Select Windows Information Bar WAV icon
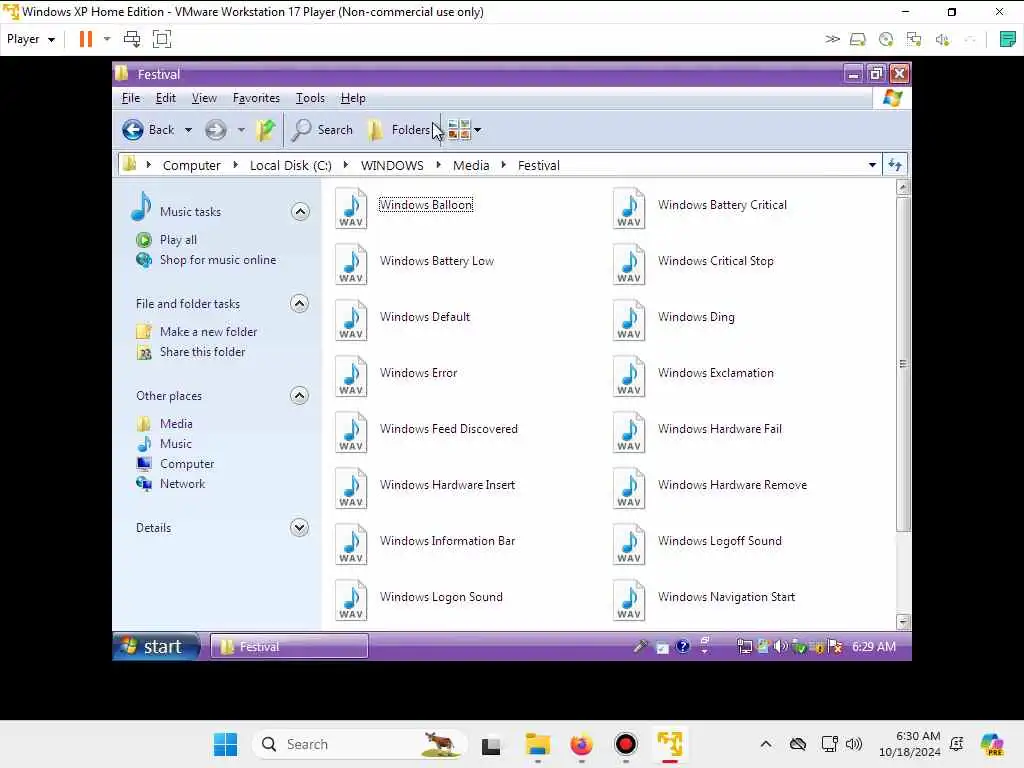The width and height of the screenshot is (1024, 768). click(x=351, y=545)
